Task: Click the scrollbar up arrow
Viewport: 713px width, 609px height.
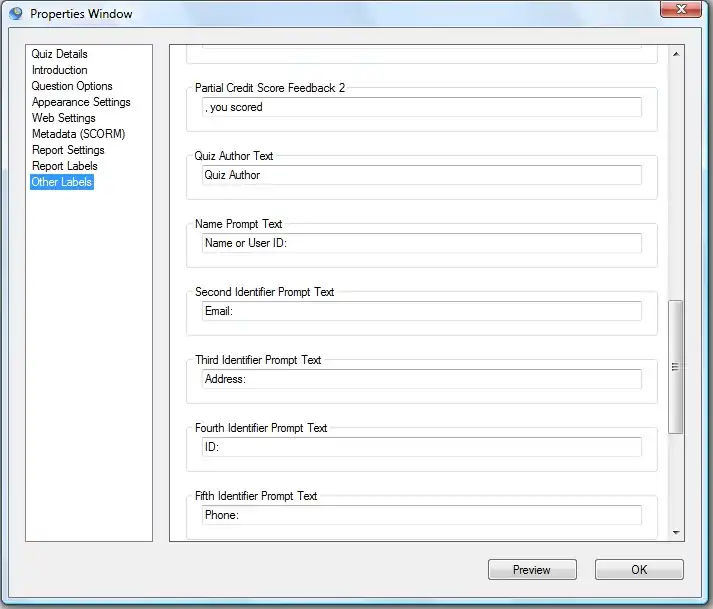Action: click(x=675, y=54)
